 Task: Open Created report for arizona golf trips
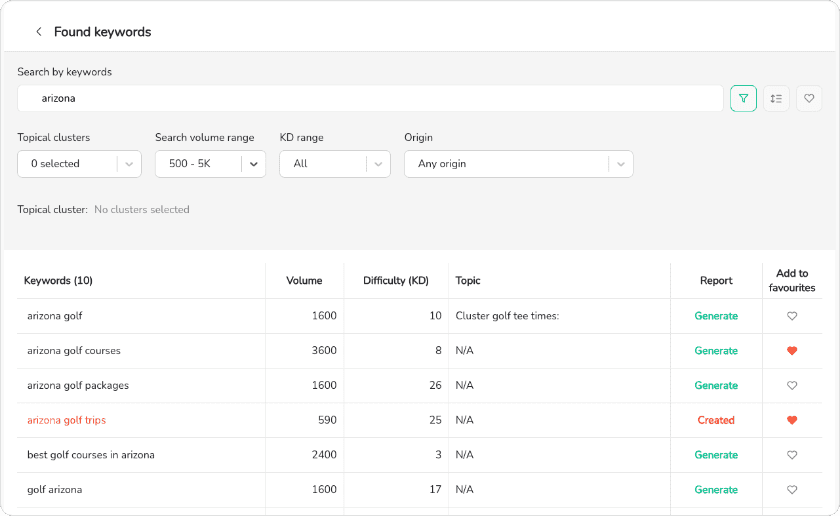(716, 421)
